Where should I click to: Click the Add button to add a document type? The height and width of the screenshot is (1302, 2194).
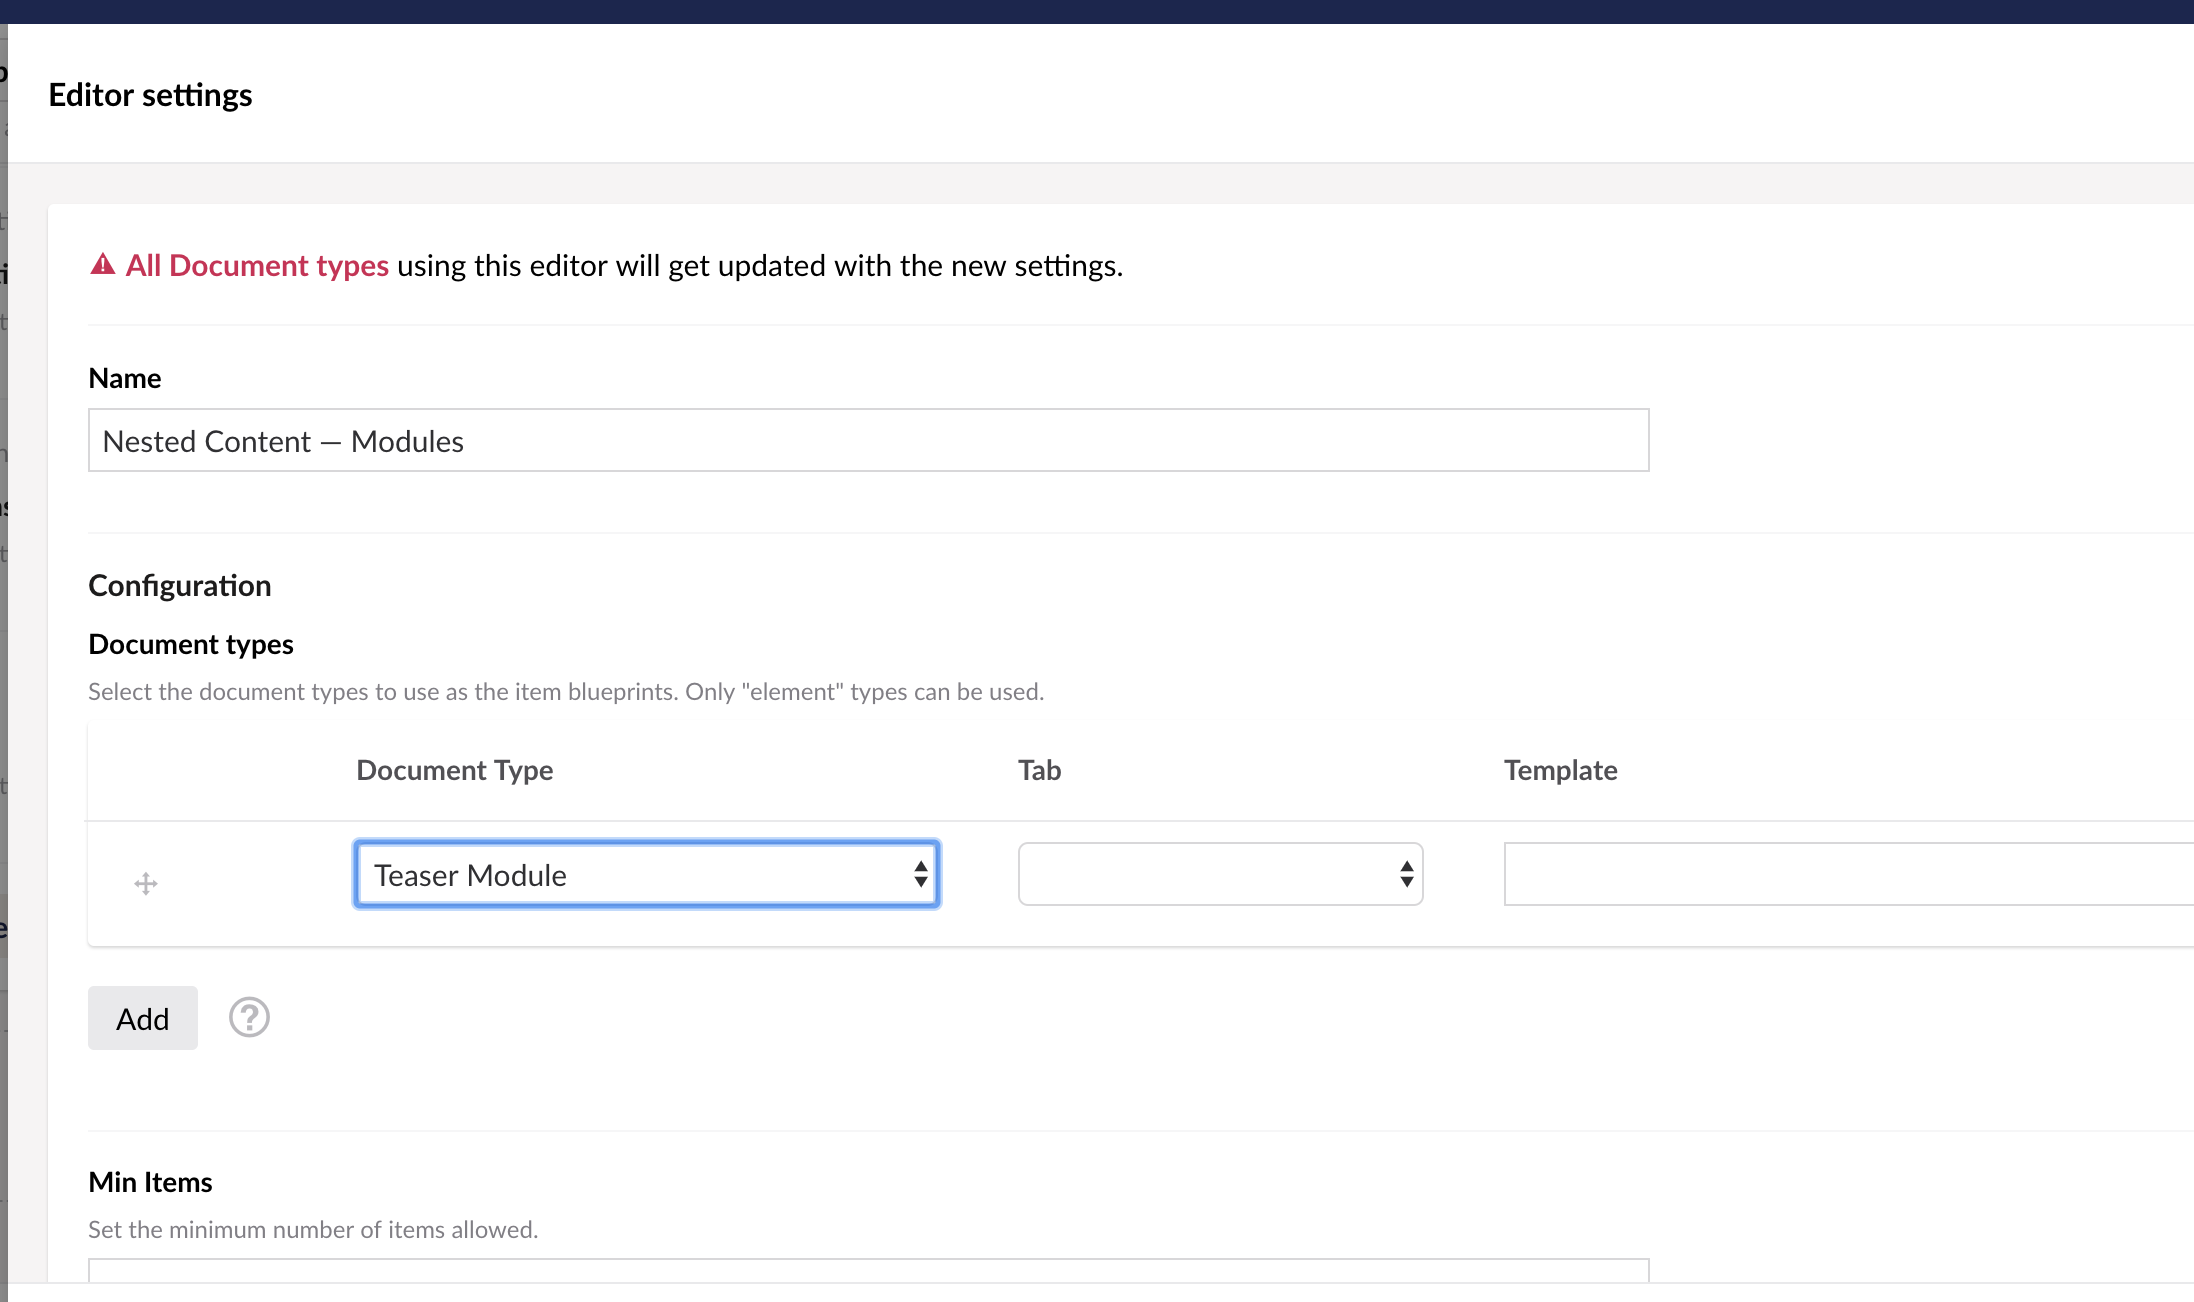pyautogui.click(x=142, y=1017)
